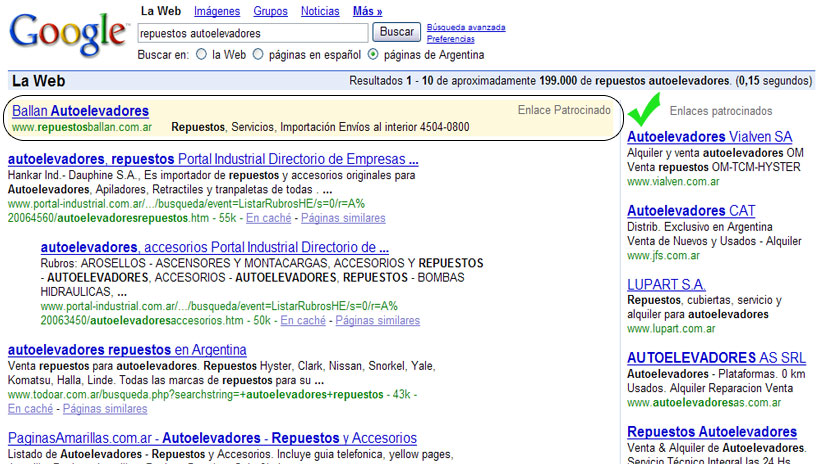
Task: Open result 'autoelevadores, accesorios Portal Industrial Directorio de'
Action: pyautogui.click(x=214, y=247)
